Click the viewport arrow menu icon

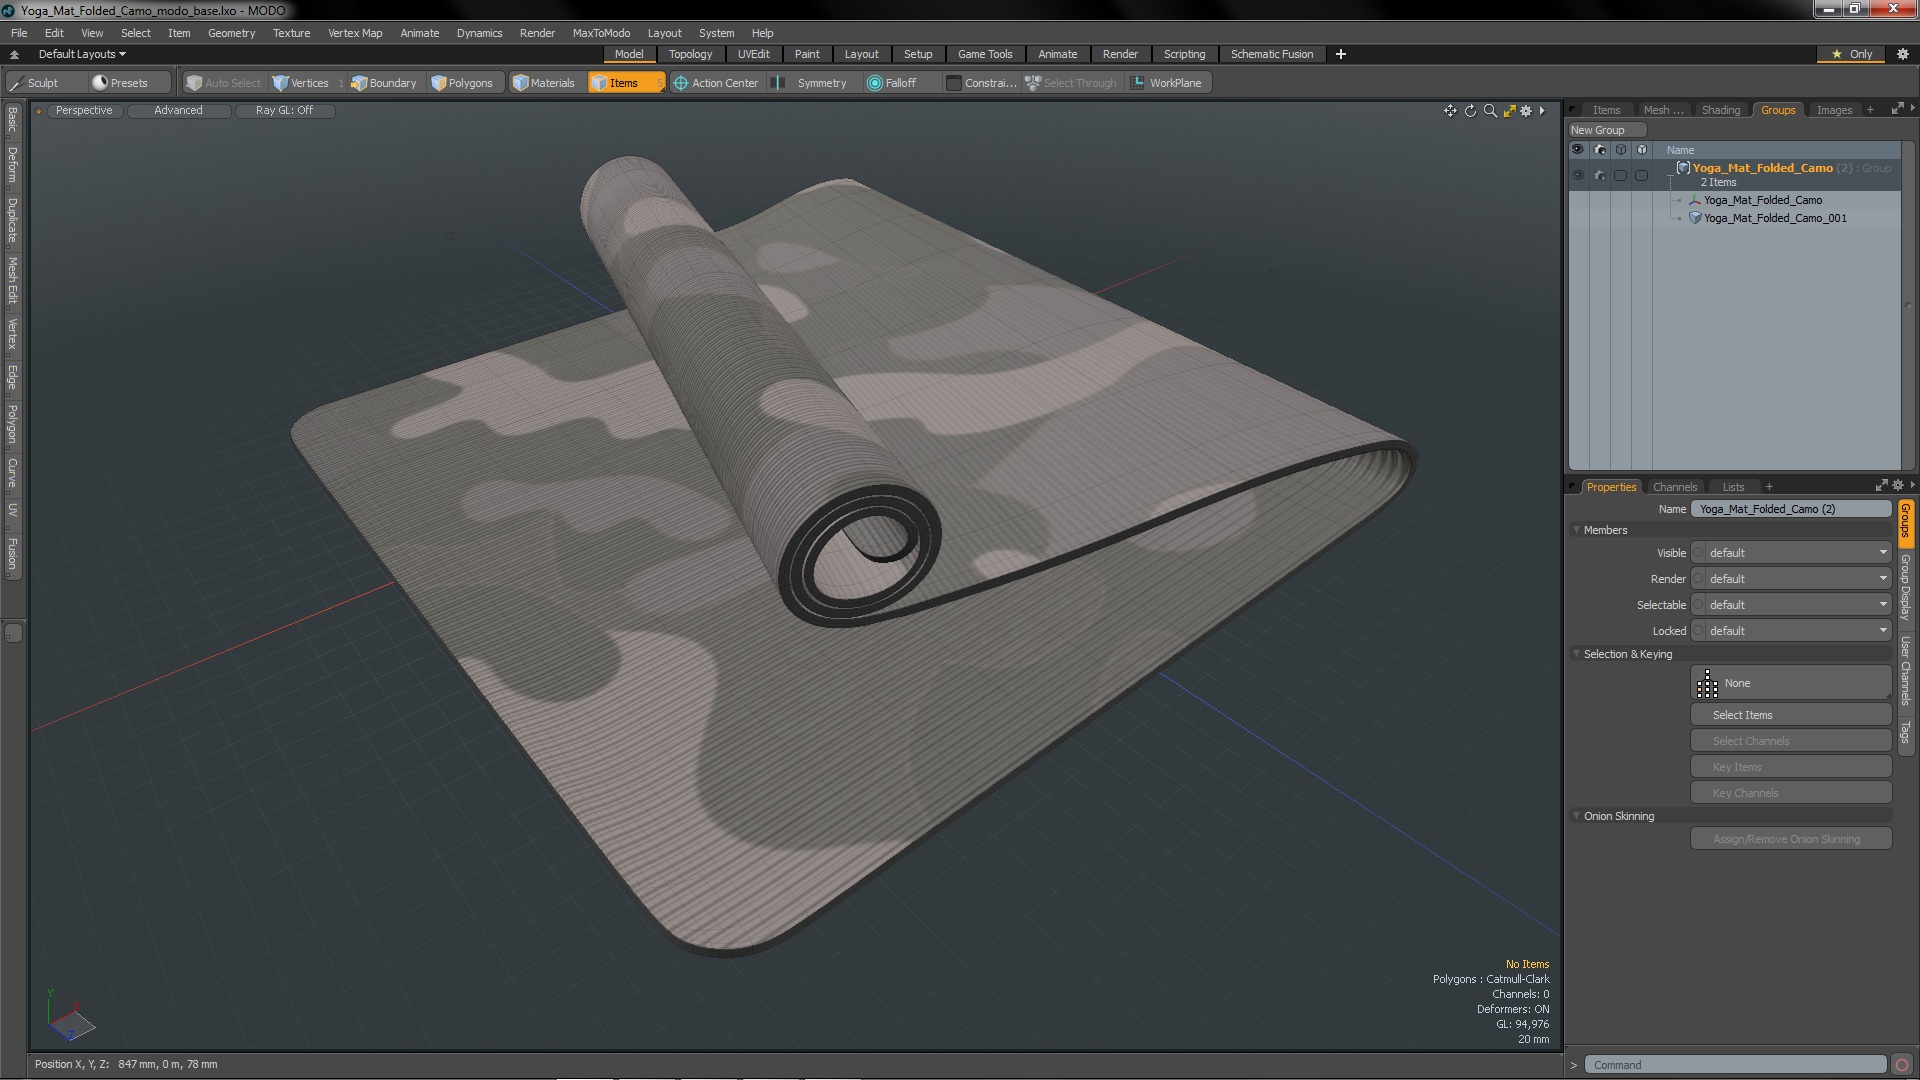[1542, 111]
